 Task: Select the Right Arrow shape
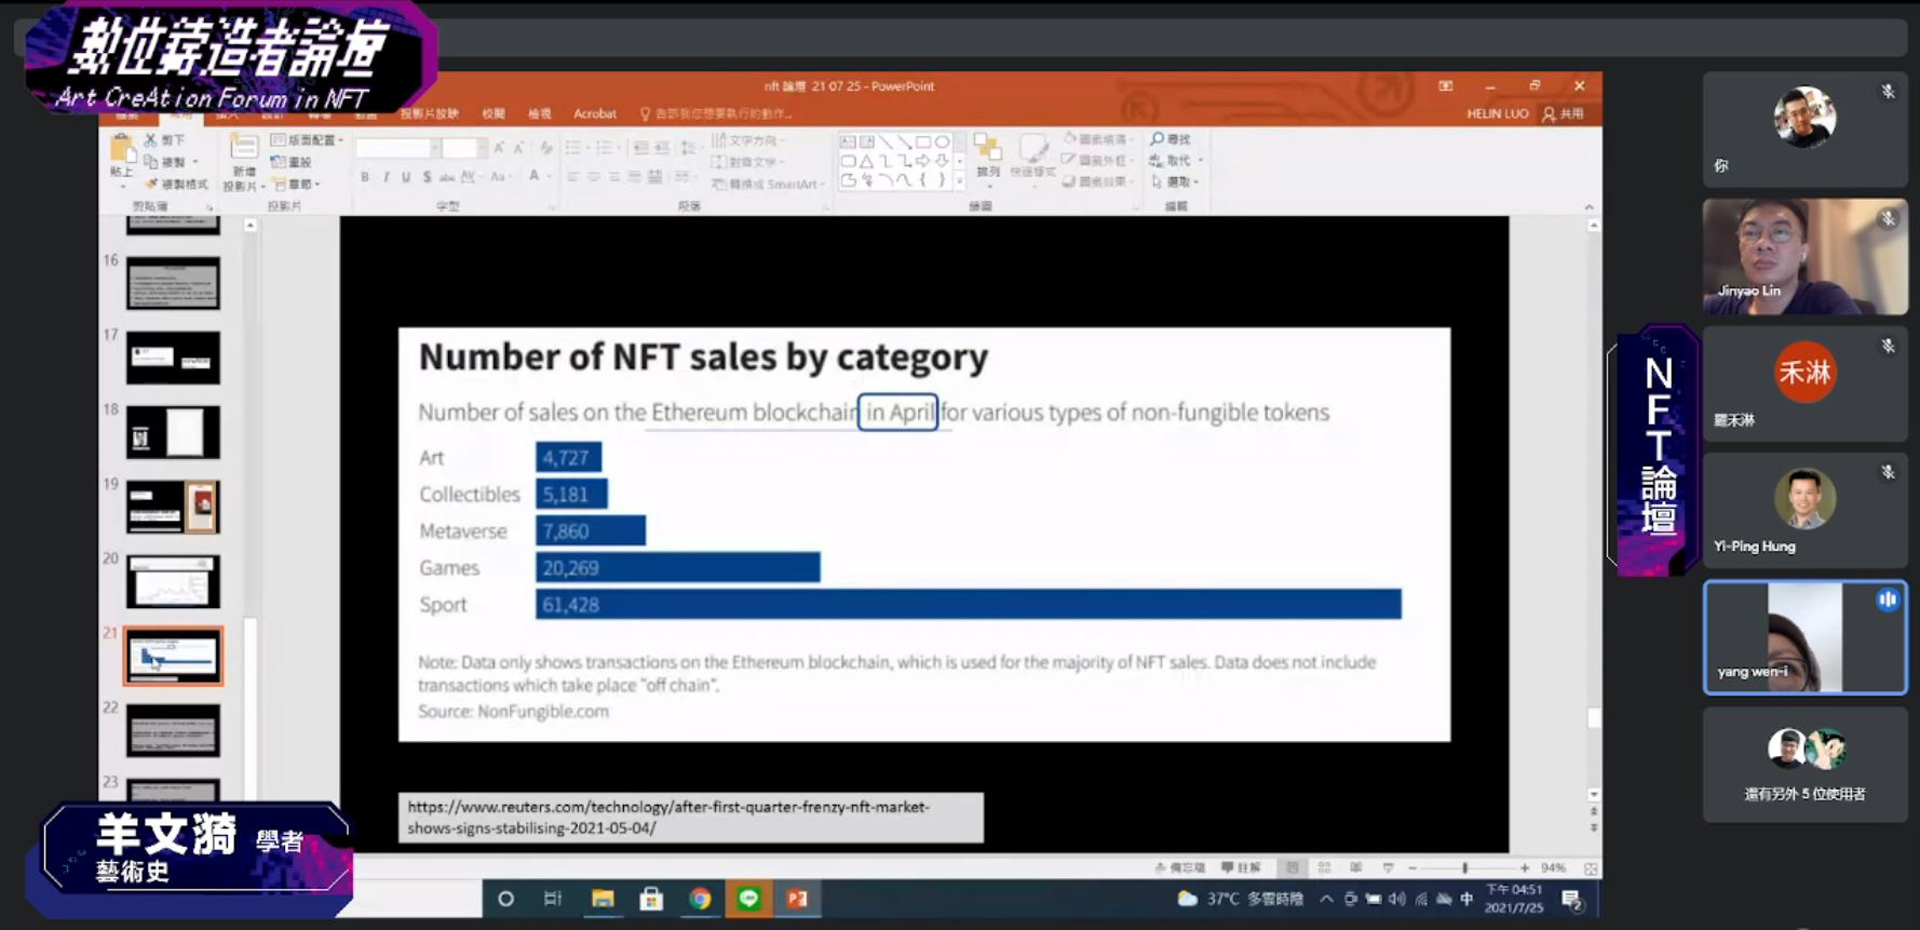[923, 161]
